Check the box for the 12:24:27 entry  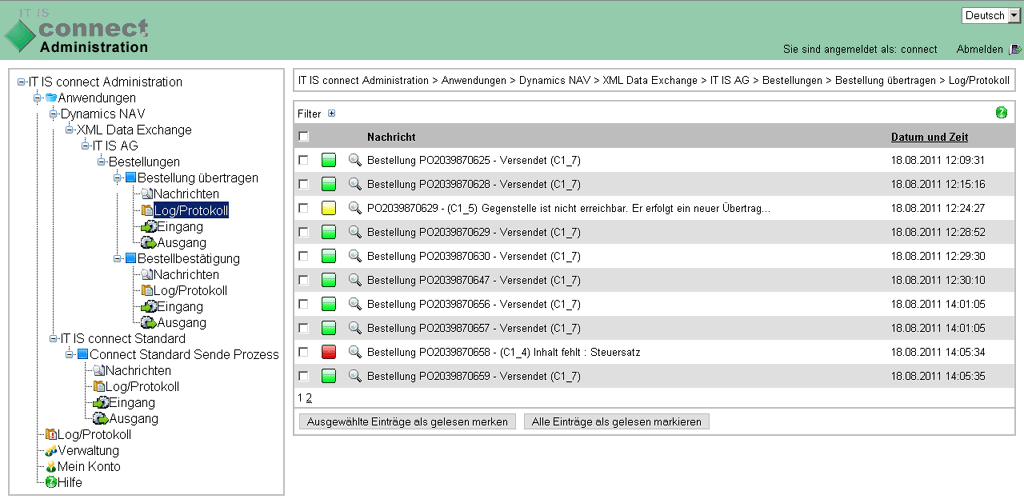point(303,208)
